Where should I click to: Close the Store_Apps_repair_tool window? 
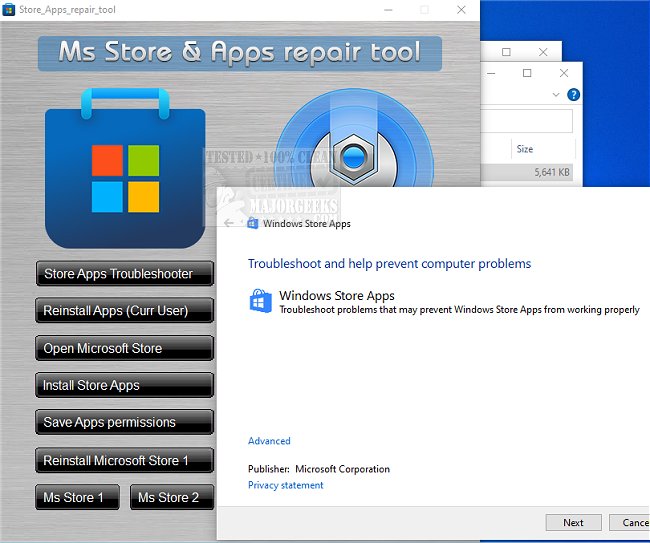pyautogui.click(x=461, y=10)
